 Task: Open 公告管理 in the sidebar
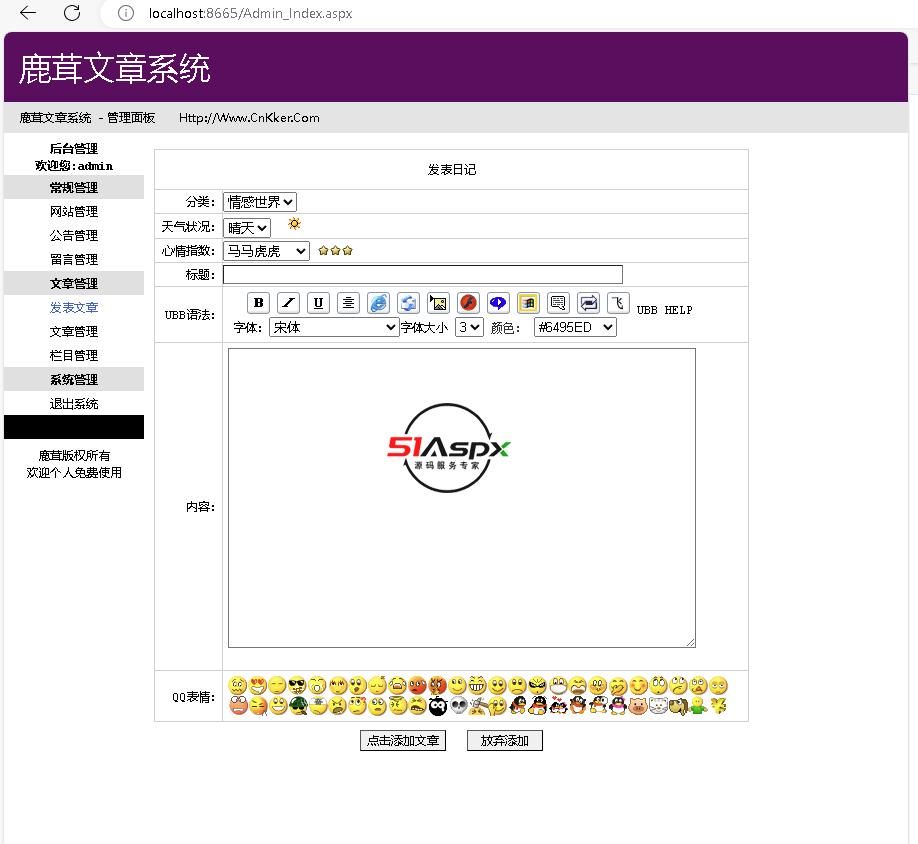pyautogui.click(x=74, y=235)
